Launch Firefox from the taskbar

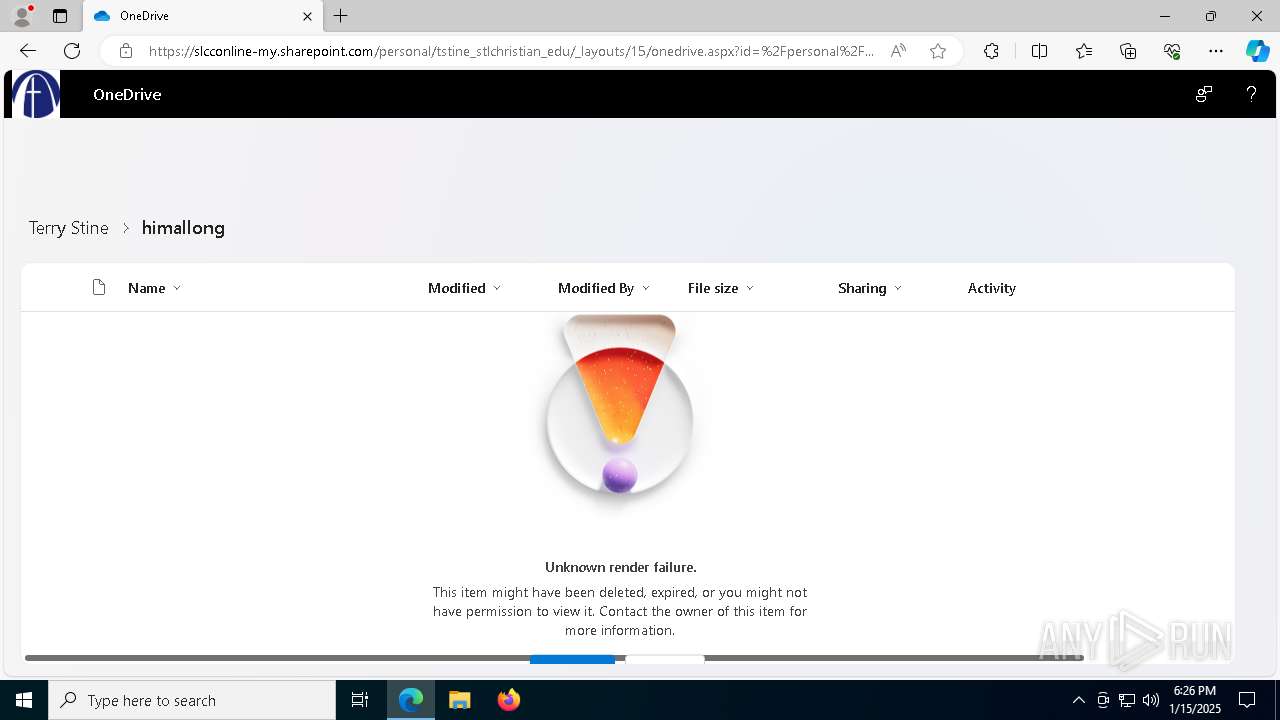(509, 700)
